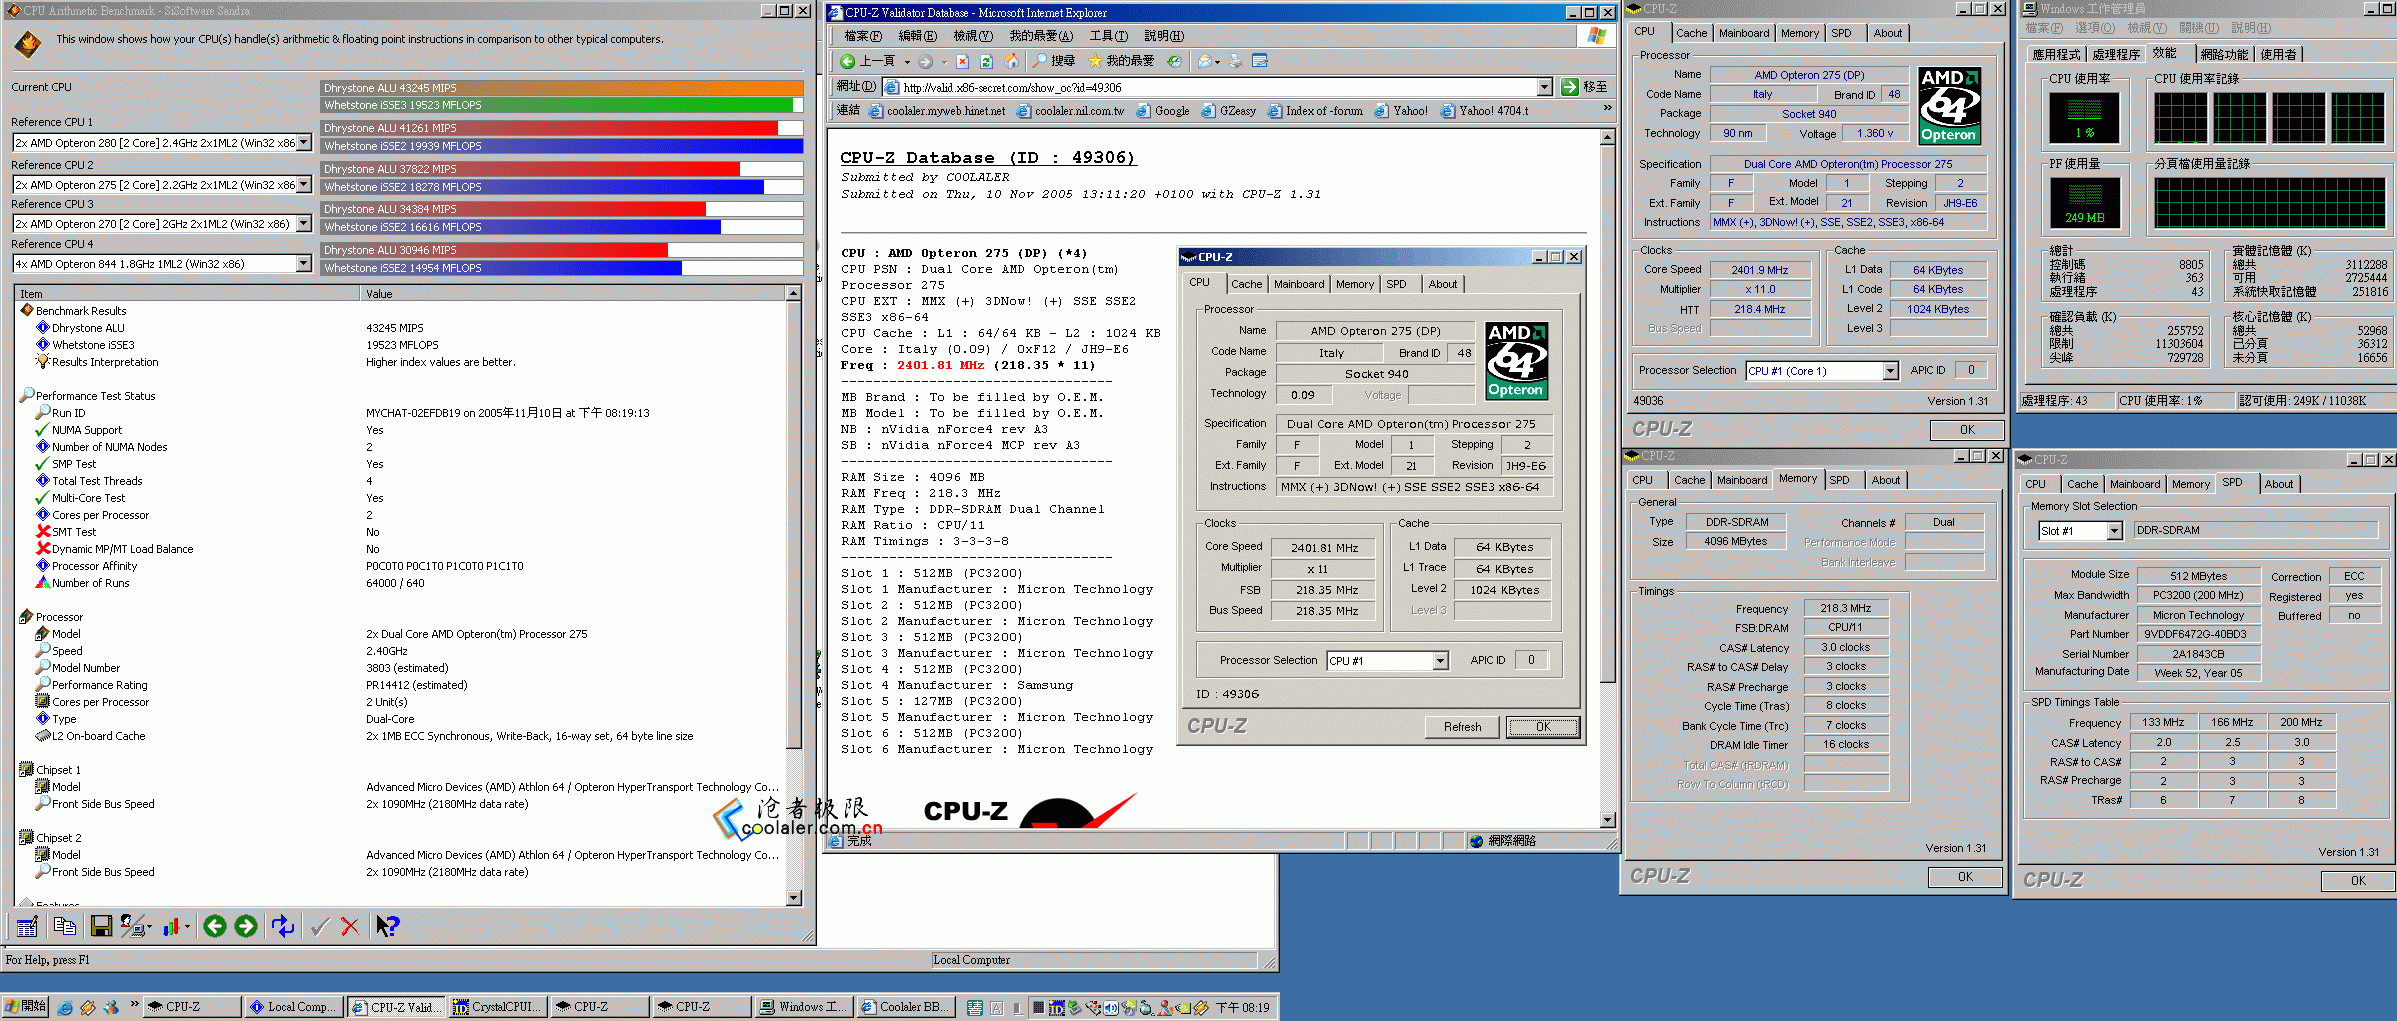Viewport: 2397px width, 1021px height.
Task: Click the Edit page icon in IE toolbar
Action: [x=1260, y=61]
